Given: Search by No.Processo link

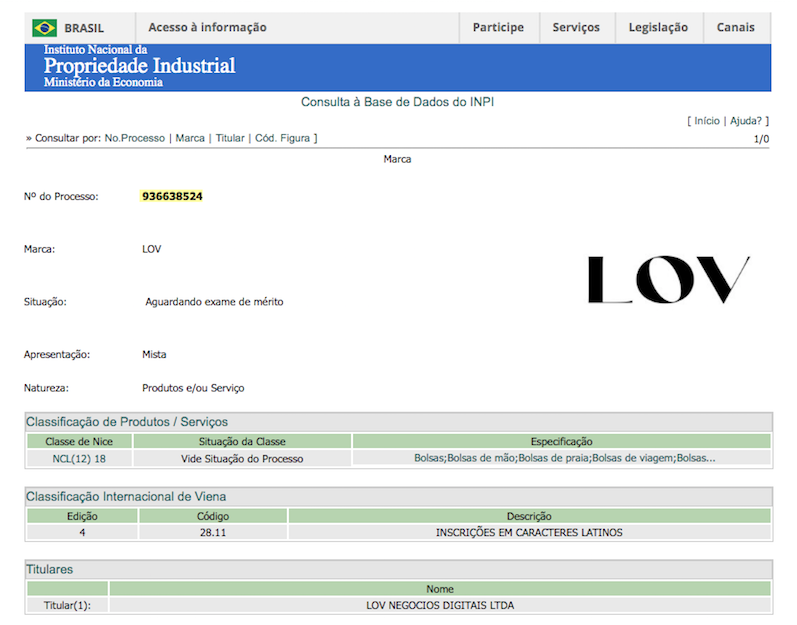Looking at the screenshot, I should 135,138.
